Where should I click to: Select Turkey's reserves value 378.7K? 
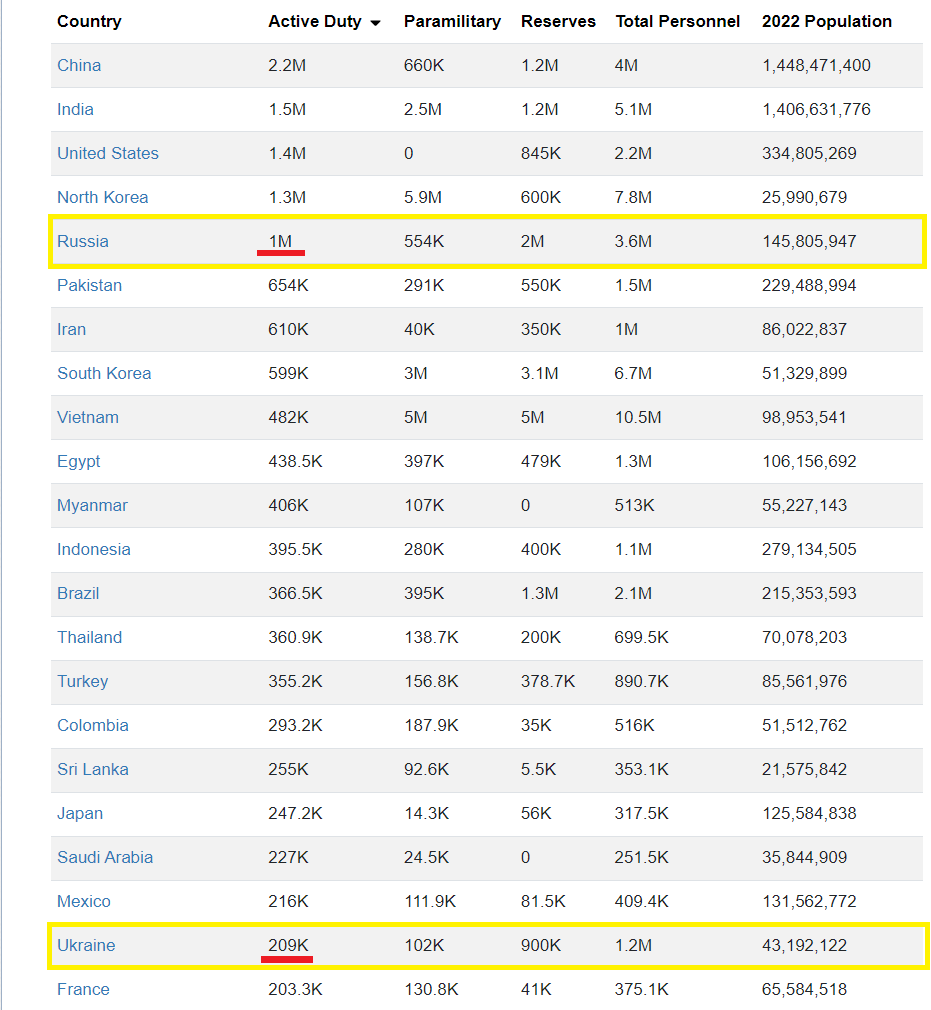[x=548, y=681]
